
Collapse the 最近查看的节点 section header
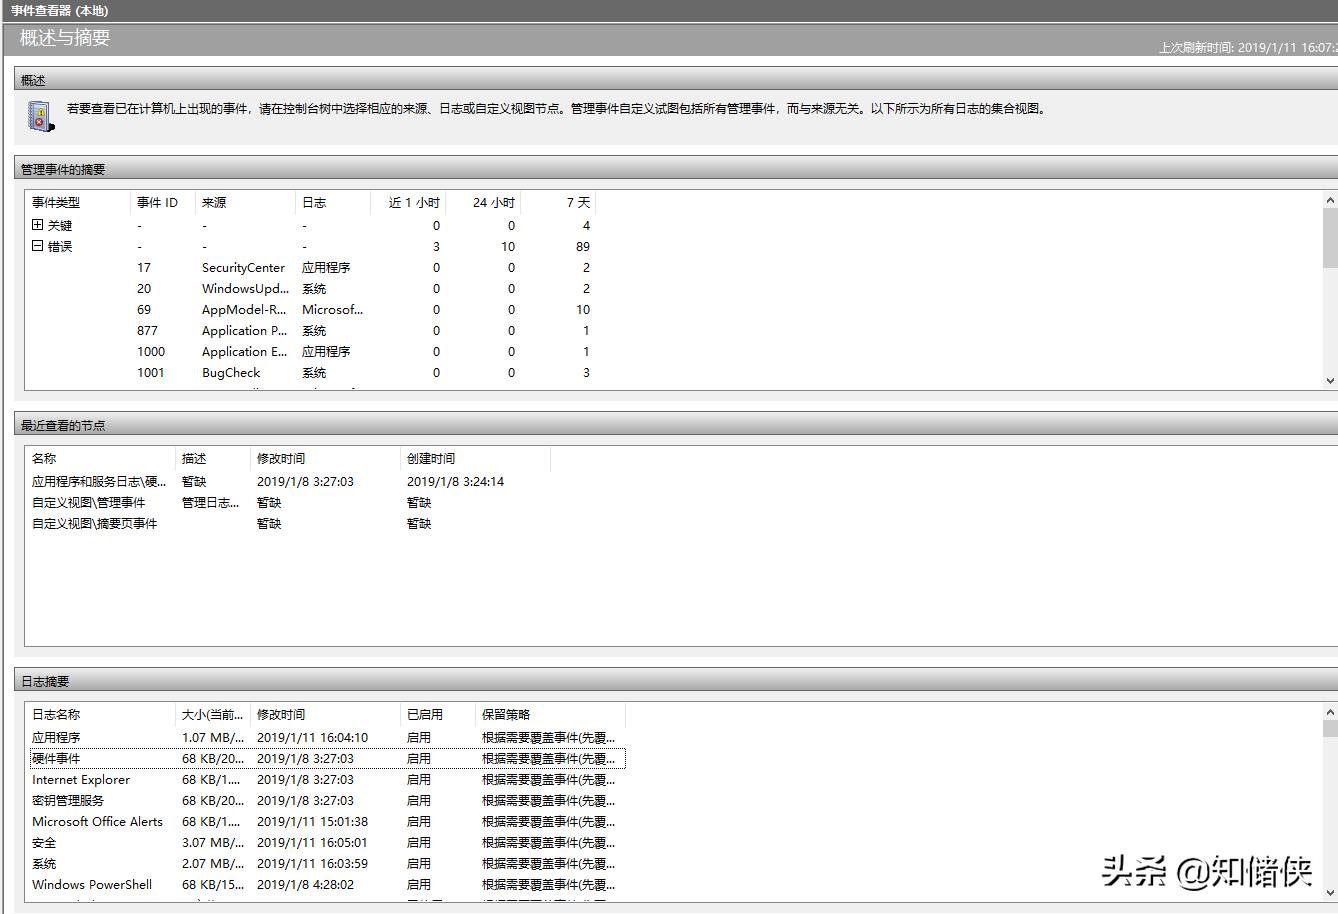pos(676,425)
